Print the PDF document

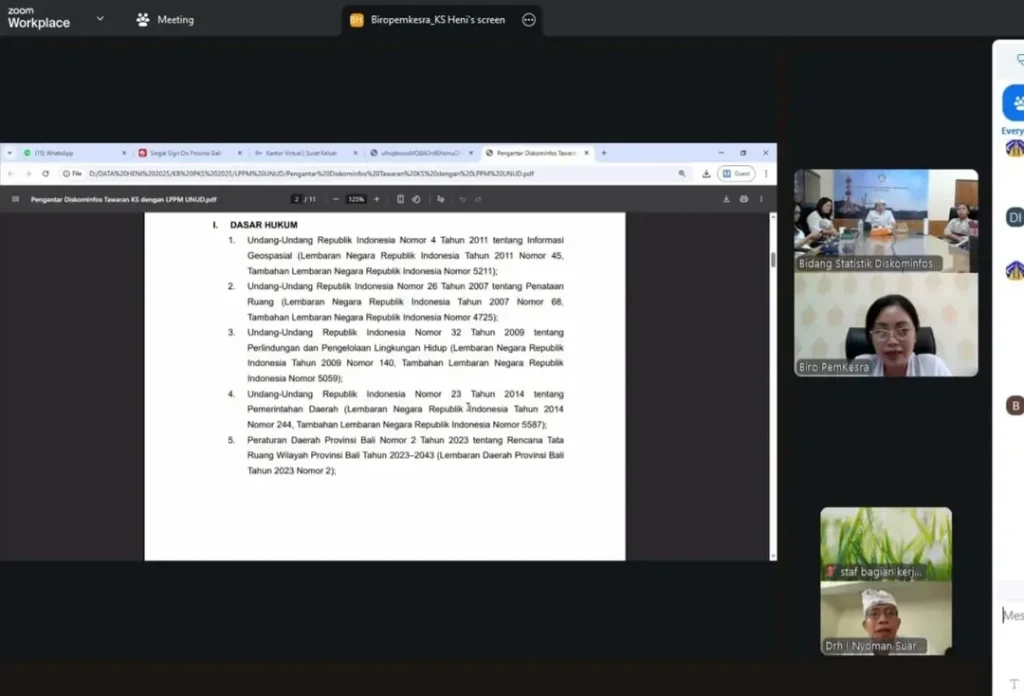[x=744, y=199]
